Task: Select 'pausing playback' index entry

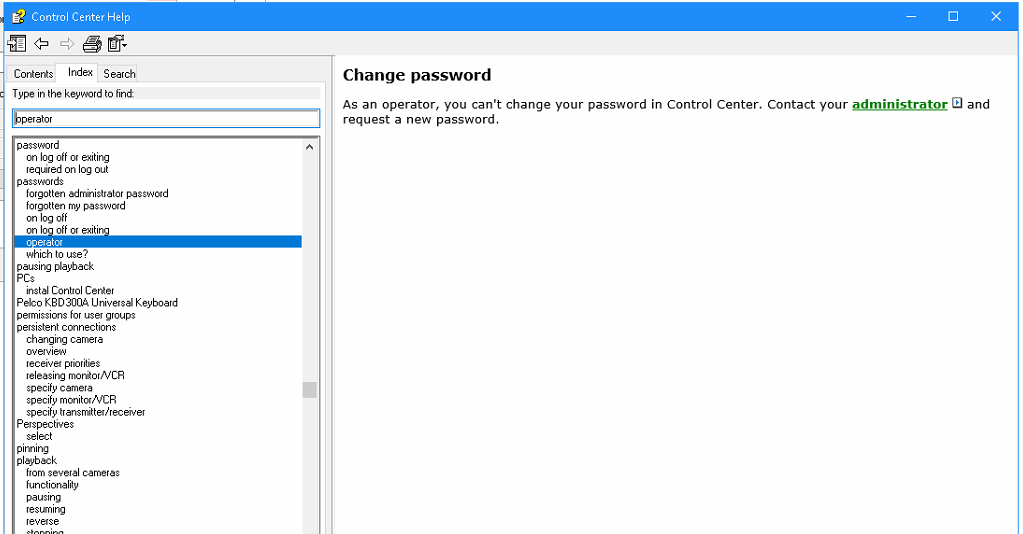Action: click(55, 266)
